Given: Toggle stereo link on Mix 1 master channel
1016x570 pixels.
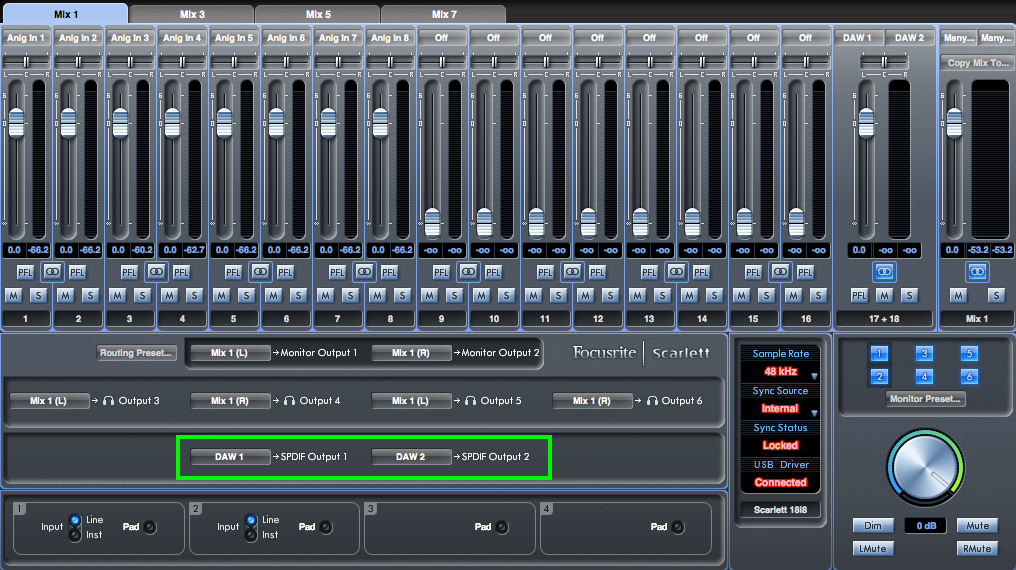Looking at the screenshot, I should (x=977, y=271).
